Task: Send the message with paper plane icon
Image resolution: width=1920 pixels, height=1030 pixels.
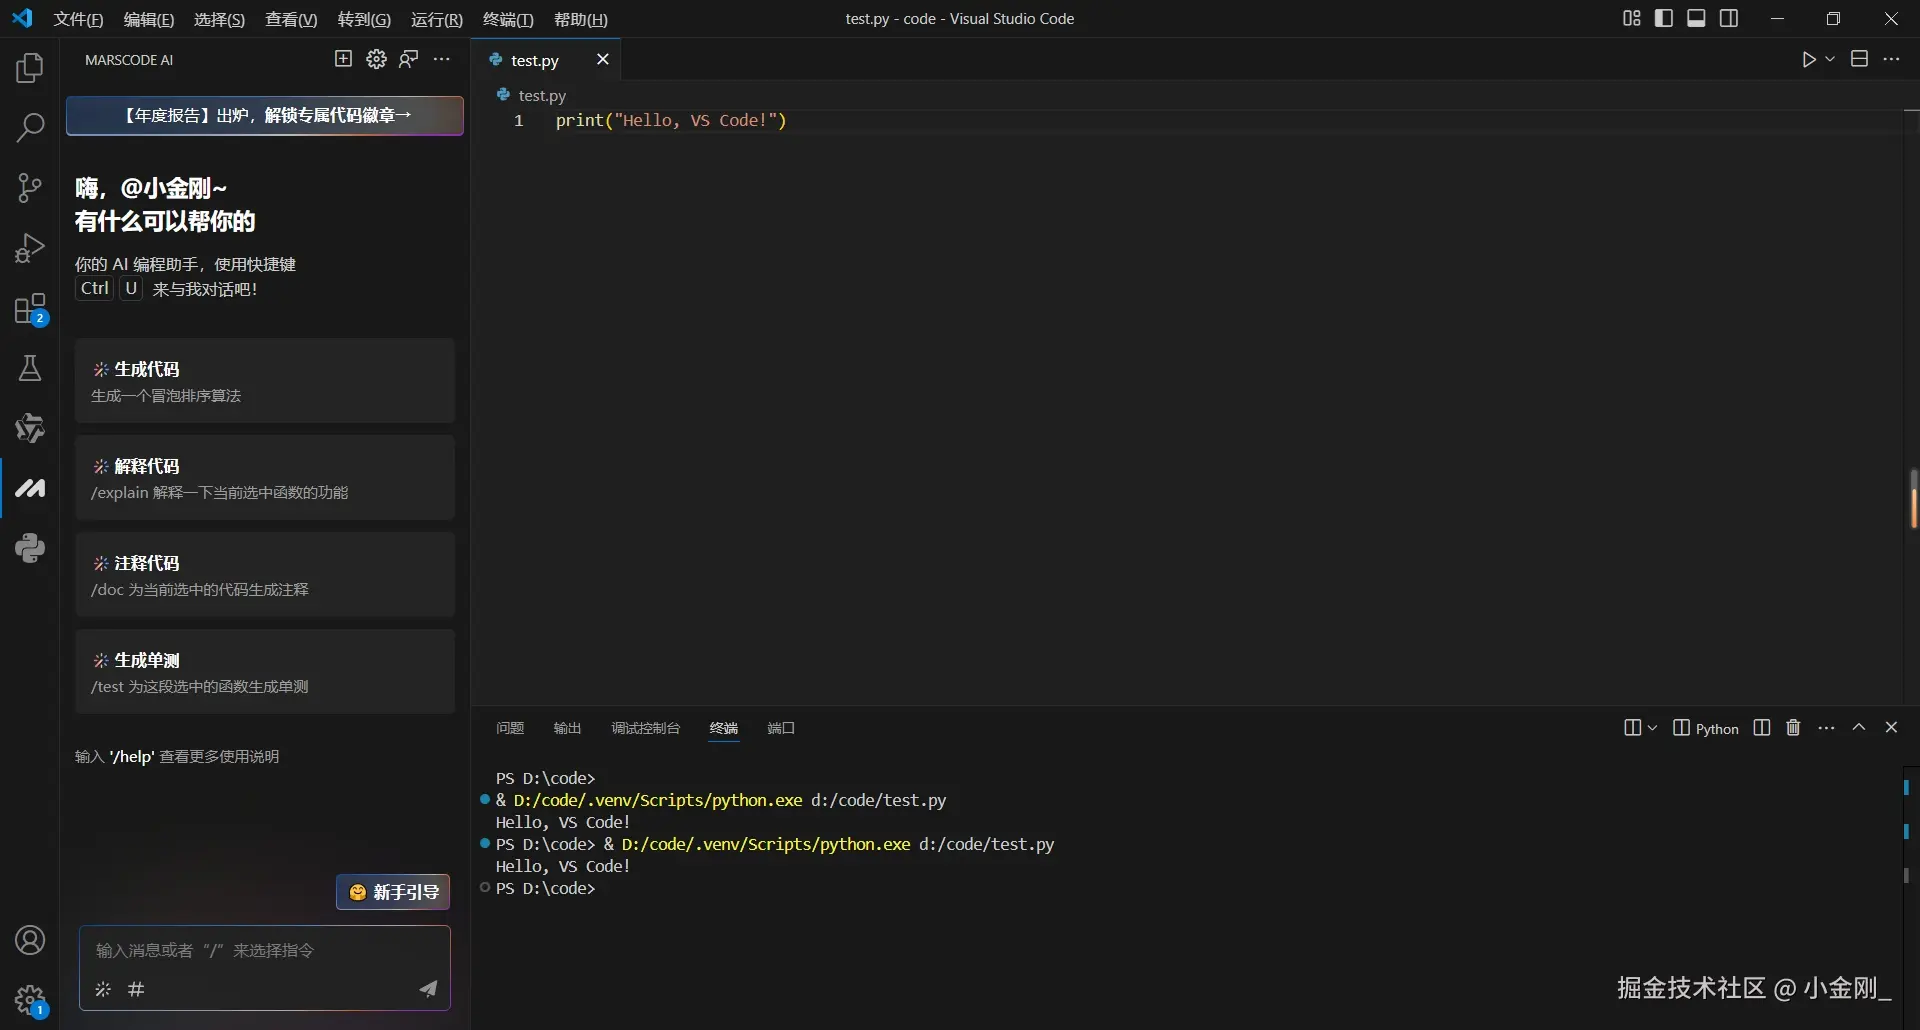Action: tap(428, 989)
